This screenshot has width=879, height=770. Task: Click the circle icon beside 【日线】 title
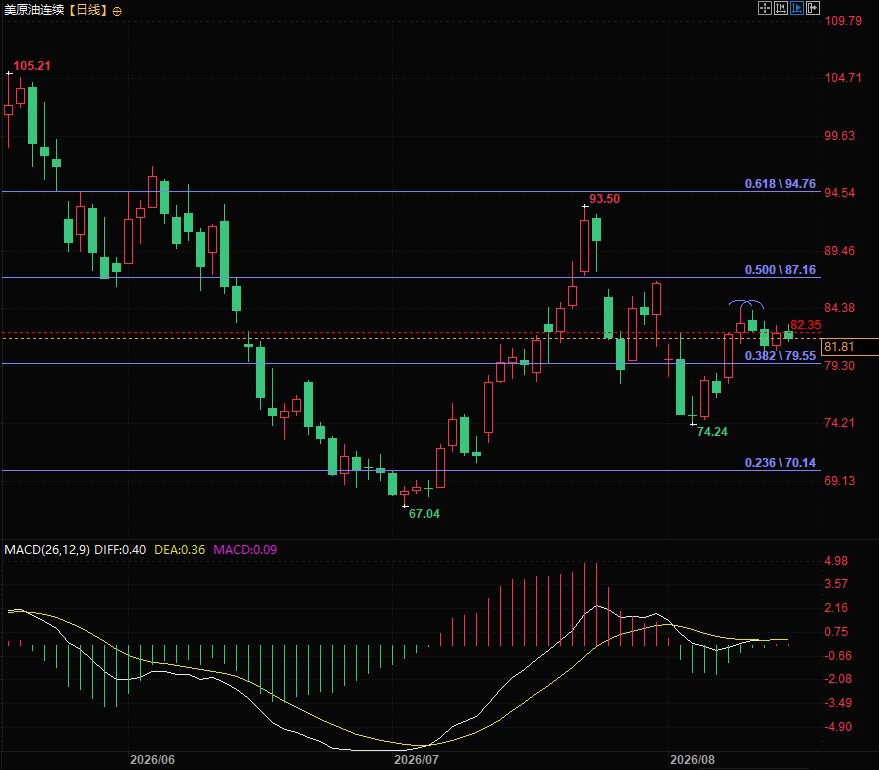coord(117,11)
